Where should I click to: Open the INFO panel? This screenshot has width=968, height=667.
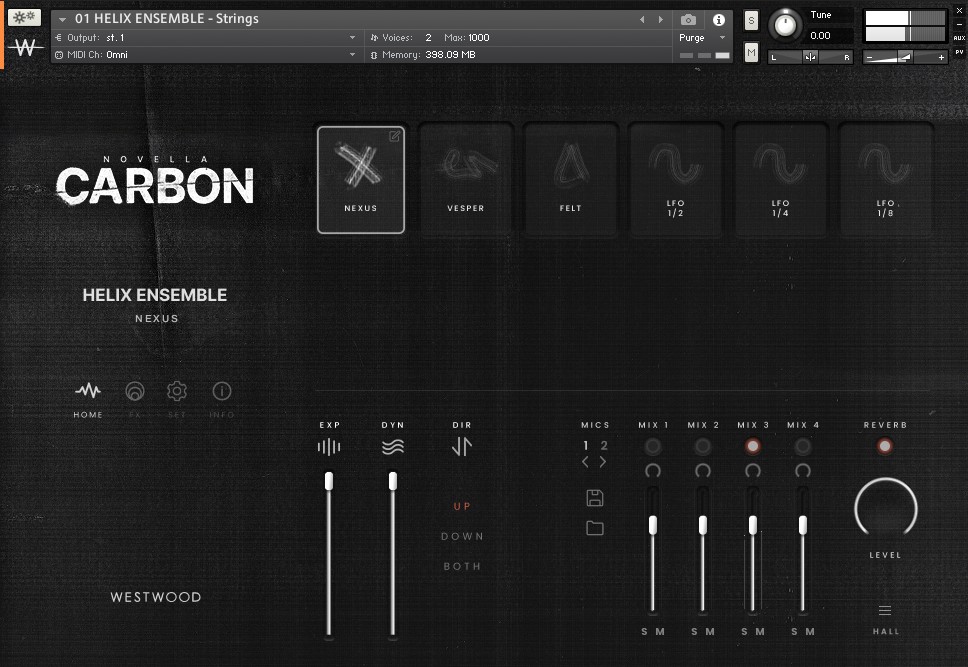(221, 391)
